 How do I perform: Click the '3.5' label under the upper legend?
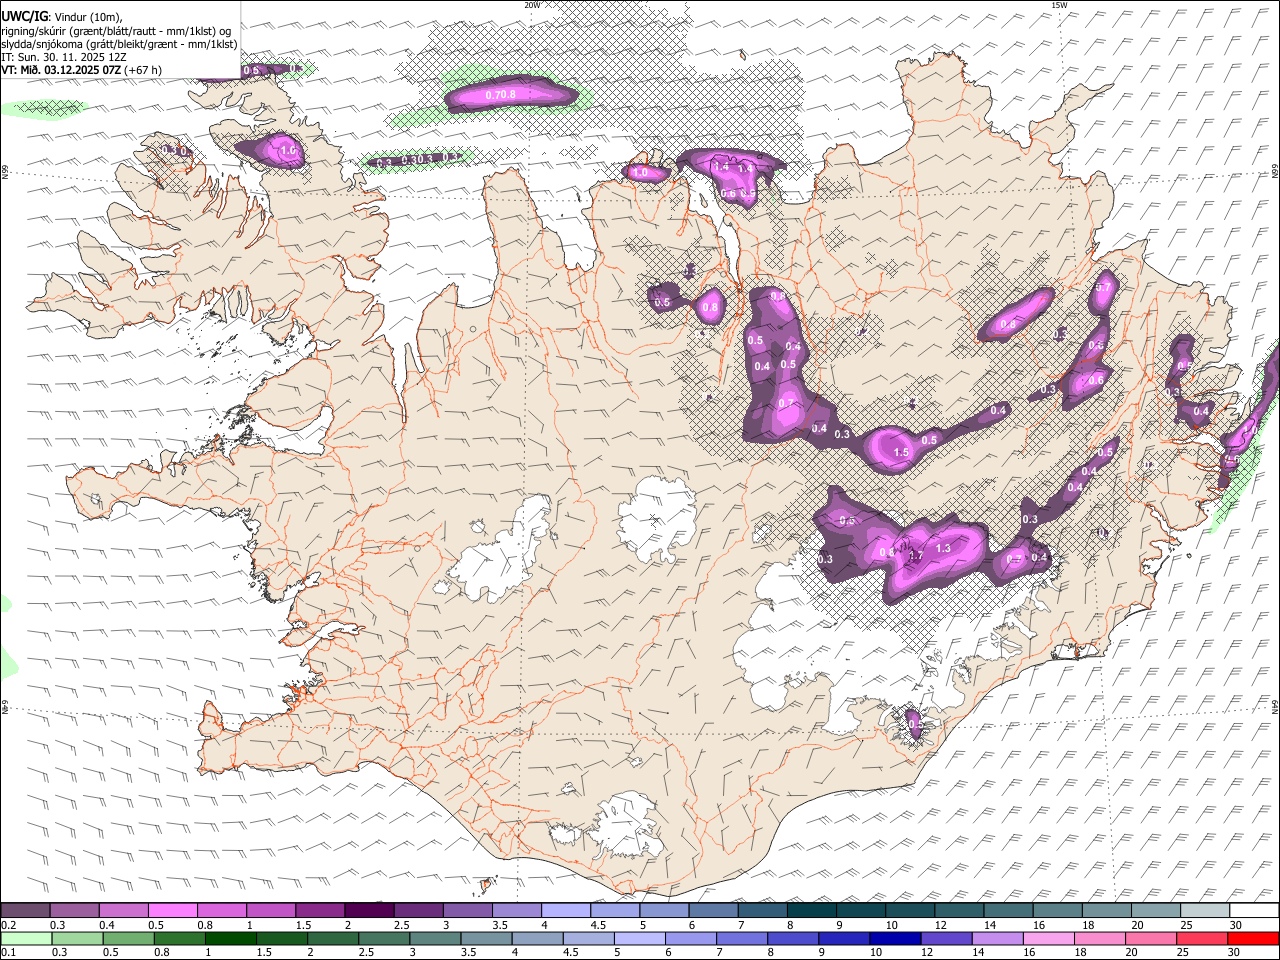[499, 925]
